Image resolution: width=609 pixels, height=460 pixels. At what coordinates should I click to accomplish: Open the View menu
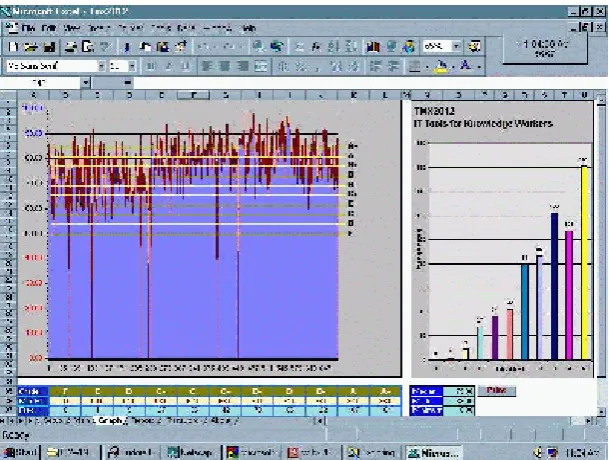[x=71, y=28]
